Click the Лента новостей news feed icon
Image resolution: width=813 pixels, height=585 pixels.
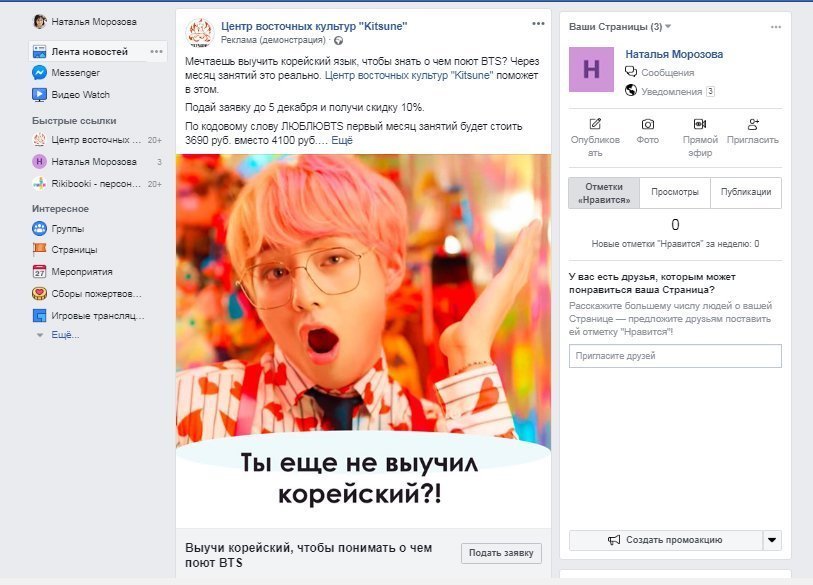pyautogui.click(x=39, y=51)
